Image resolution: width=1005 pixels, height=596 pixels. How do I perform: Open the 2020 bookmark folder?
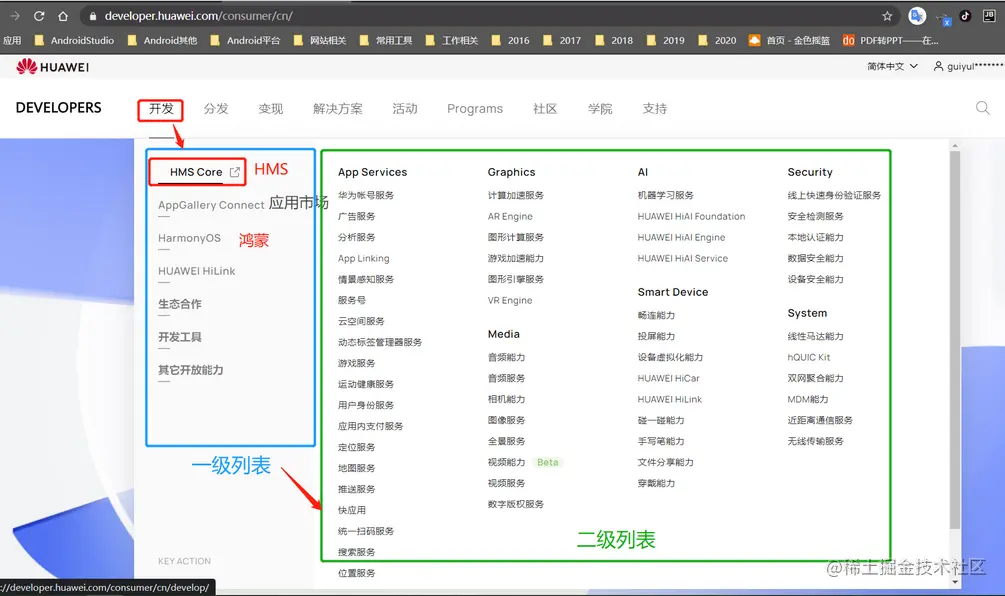(x=717, y=40)
